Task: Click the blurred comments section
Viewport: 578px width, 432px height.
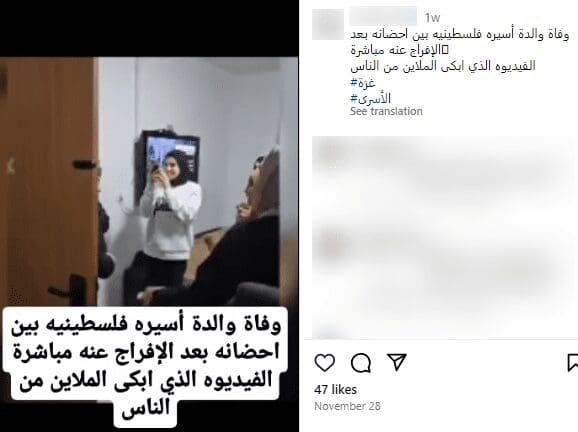Action: (442, 237)
